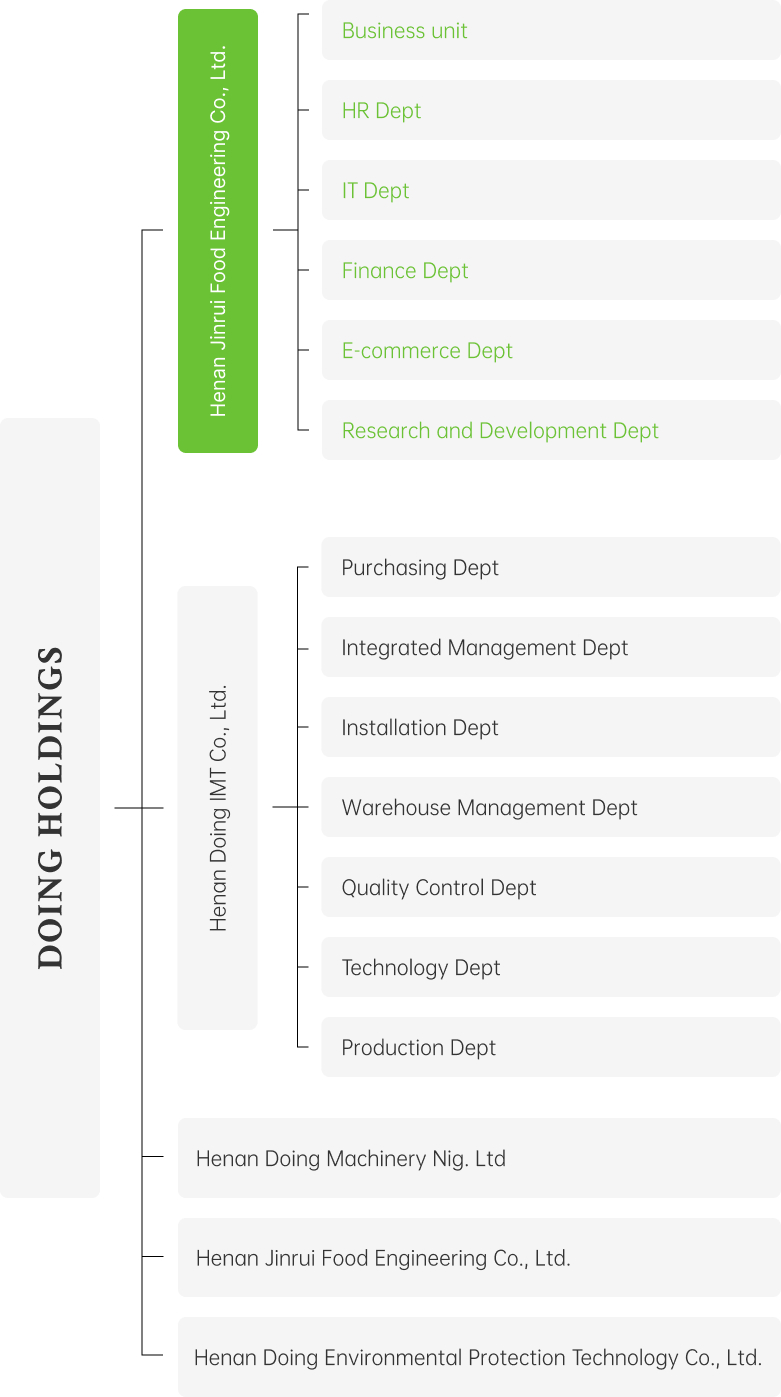Screen dimensions: 781x1397
Task: Click the E-commerce Dept box
Action: [551, 350]
